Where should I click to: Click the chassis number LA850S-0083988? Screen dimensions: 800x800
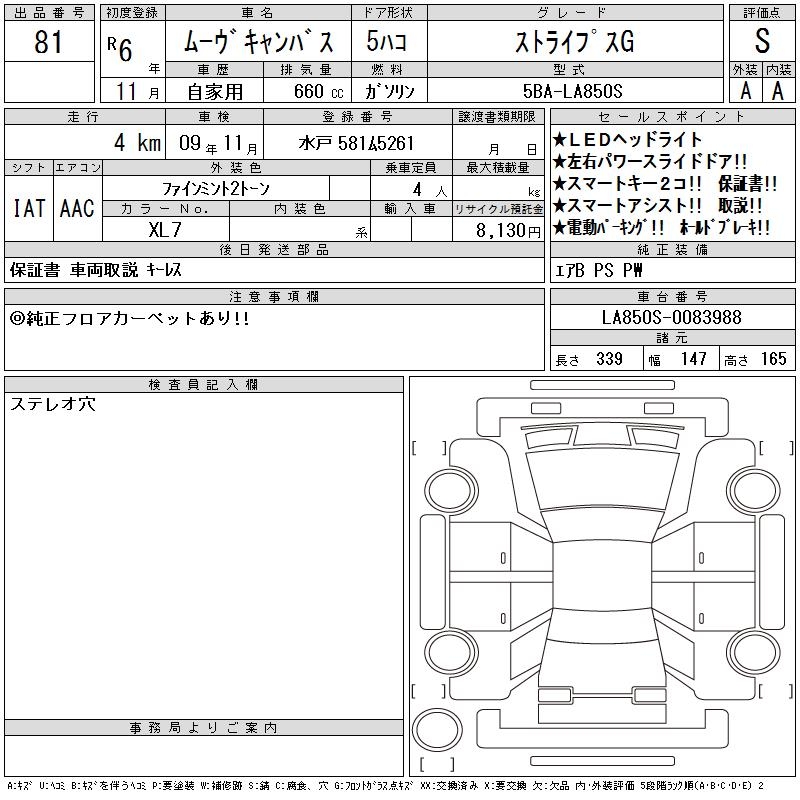672,317
